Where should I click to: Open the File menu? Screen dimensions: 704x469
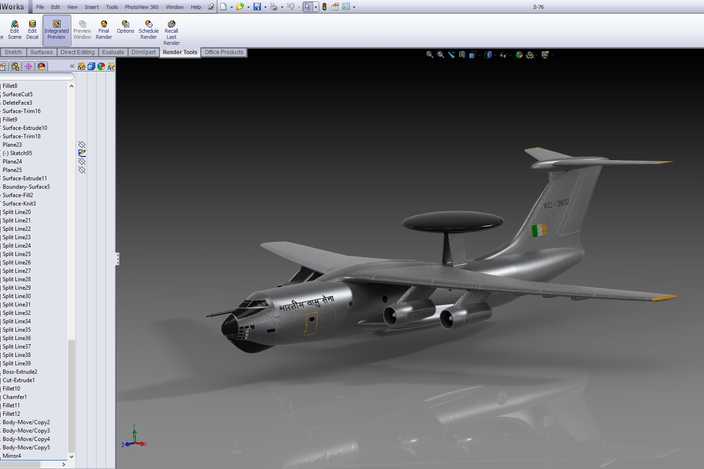(40, 7)
